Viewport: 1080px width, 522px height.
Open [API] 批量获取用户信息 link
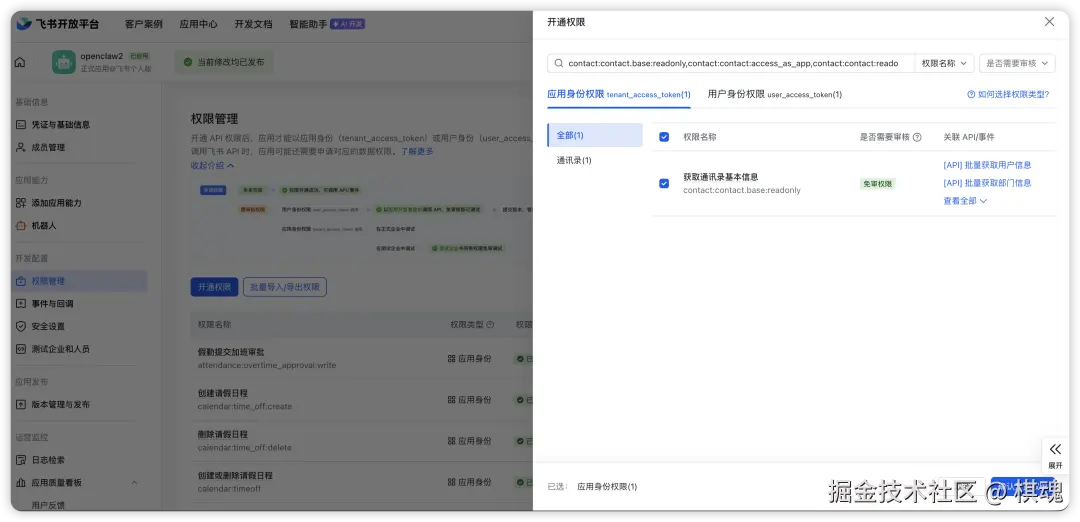point(987,165)
